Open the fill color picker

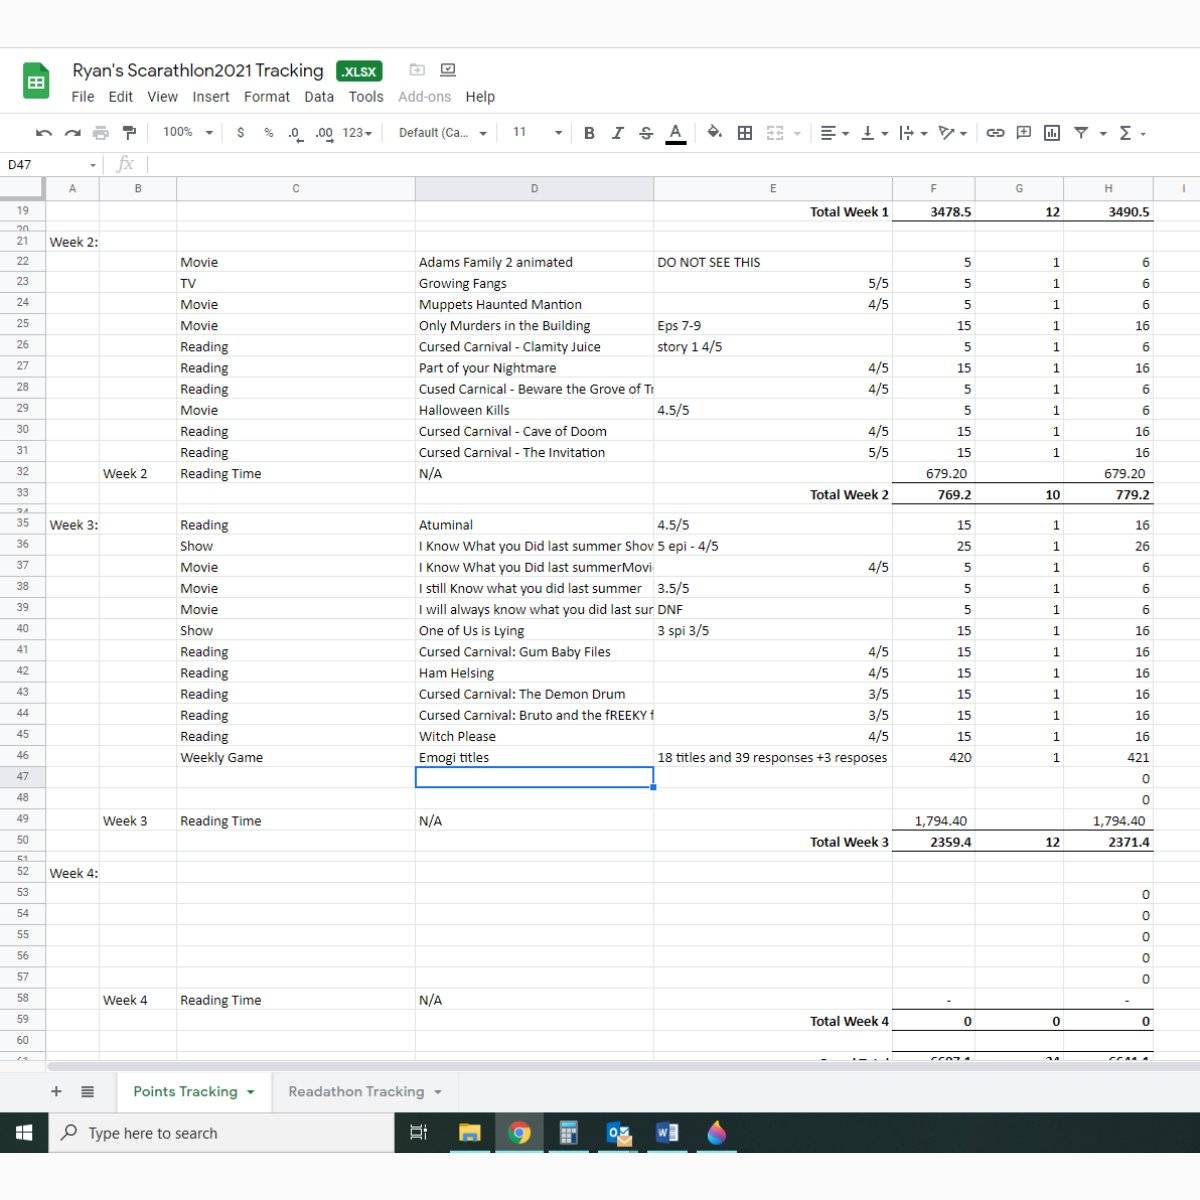[x=714, y=132]
